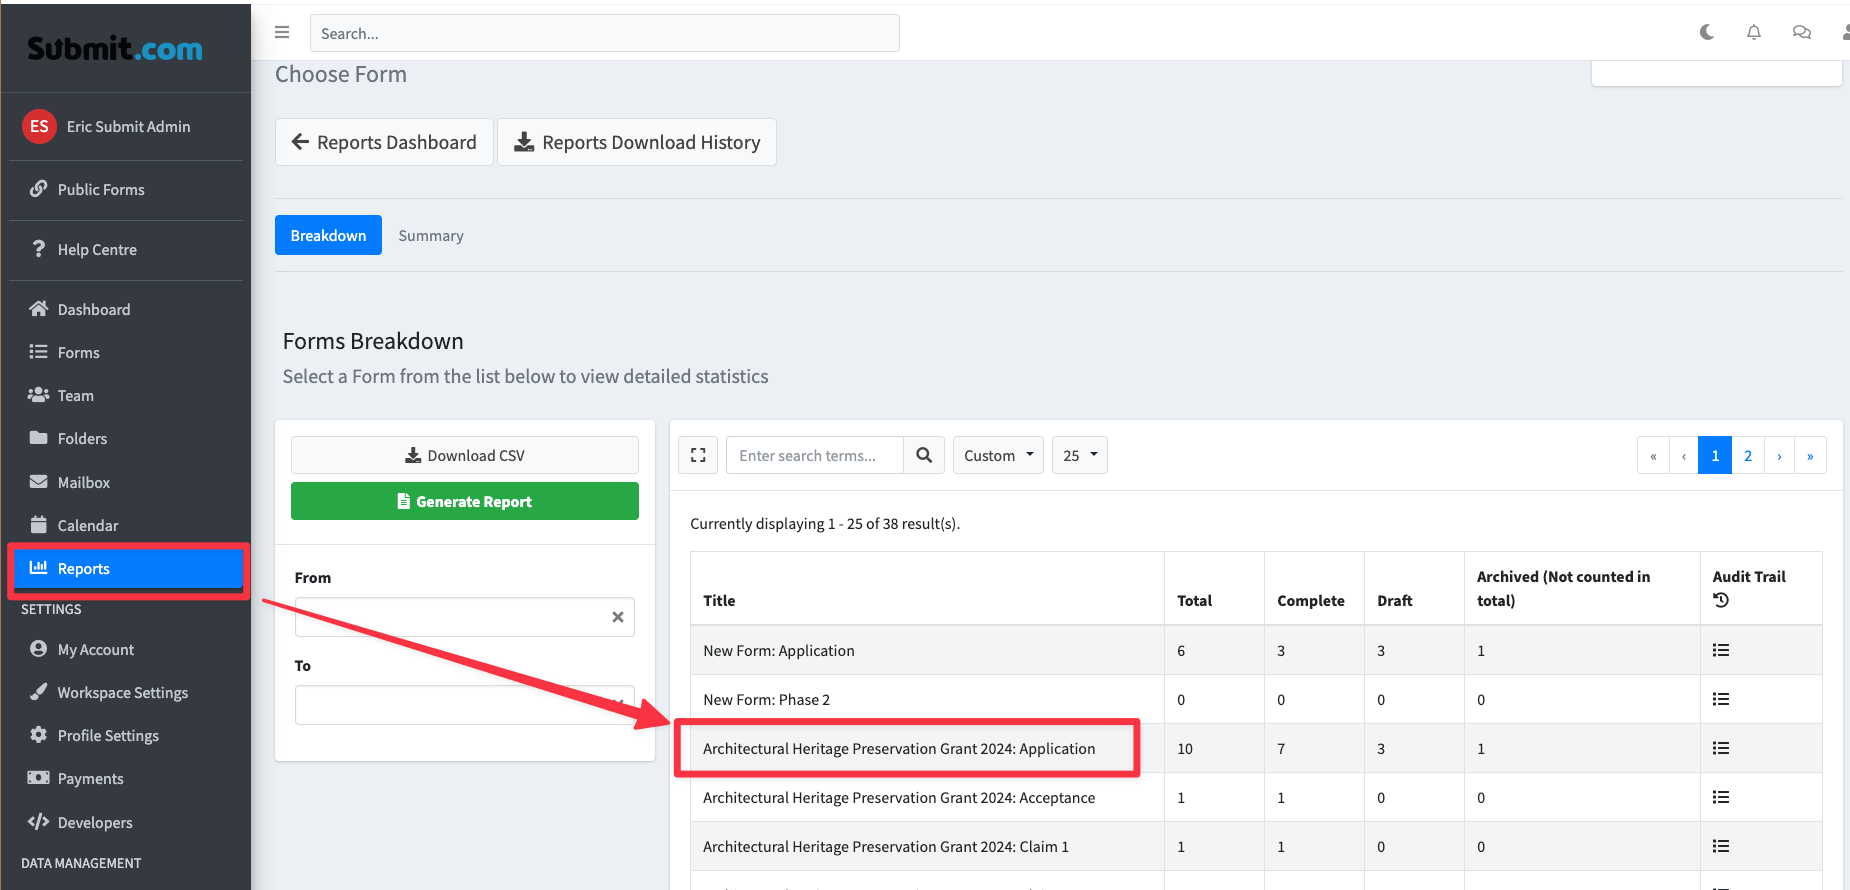Click the Generate Report button

465,501
